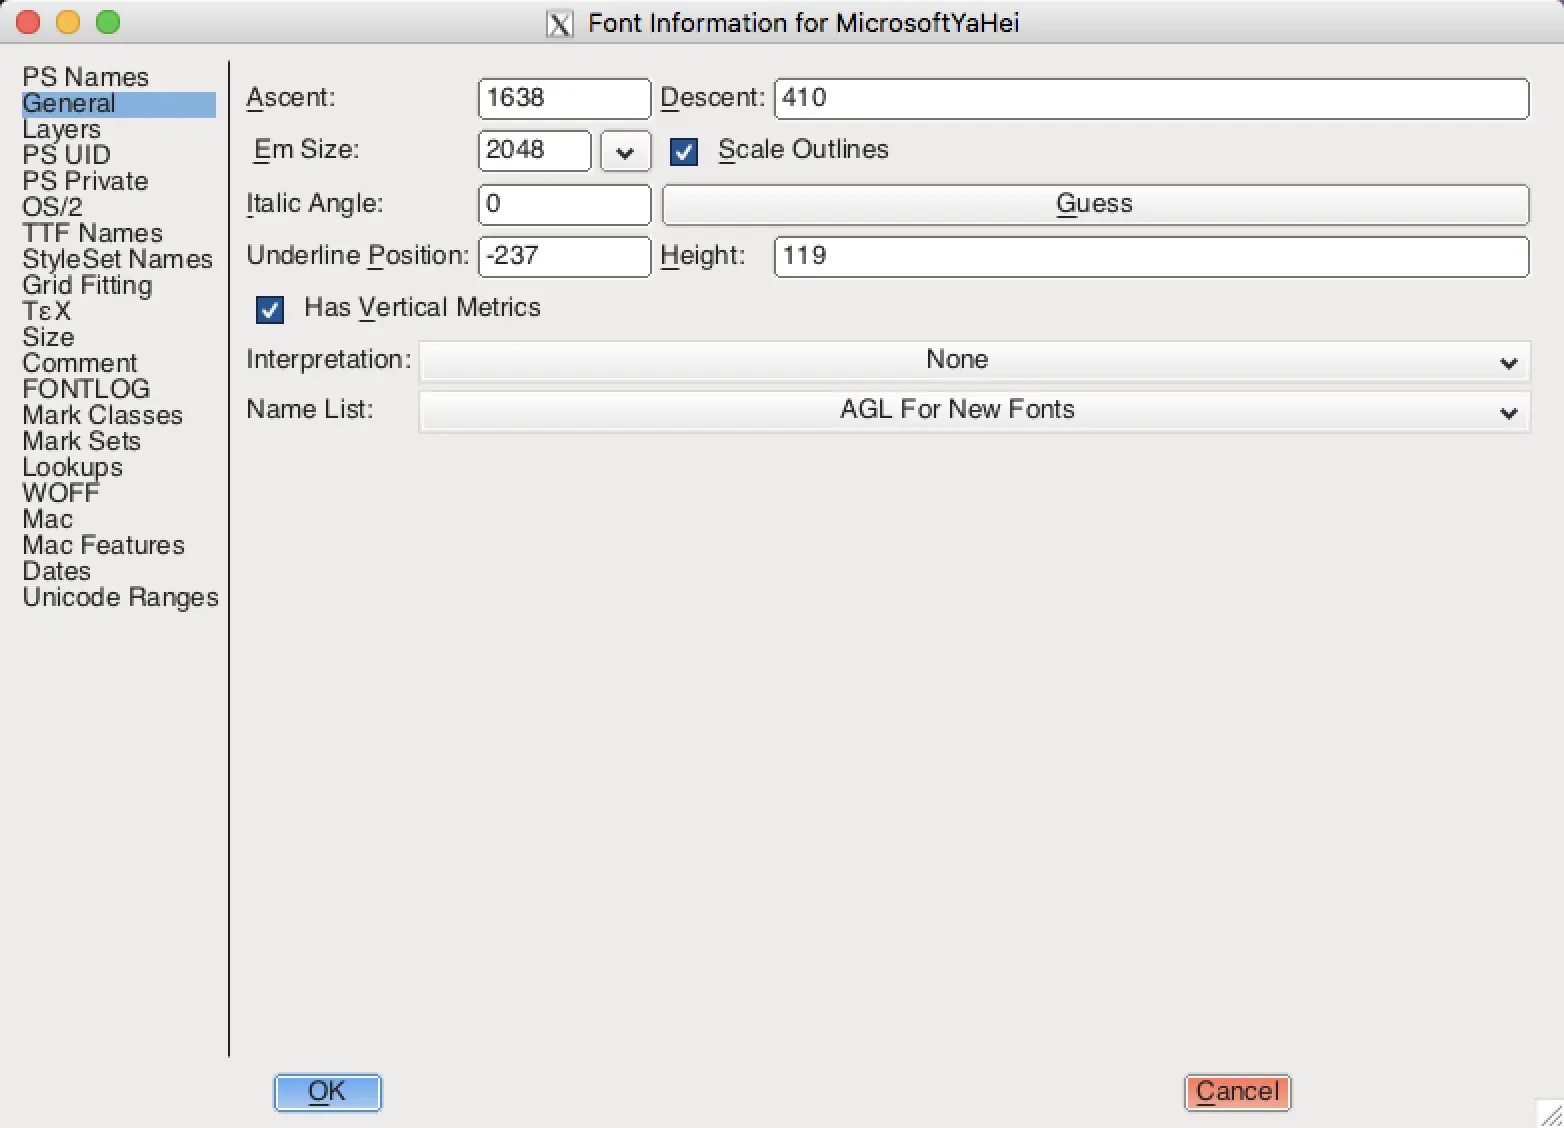1564x1128 pixels.
Task: Open FONTLOG section
Action: [86, 389]
